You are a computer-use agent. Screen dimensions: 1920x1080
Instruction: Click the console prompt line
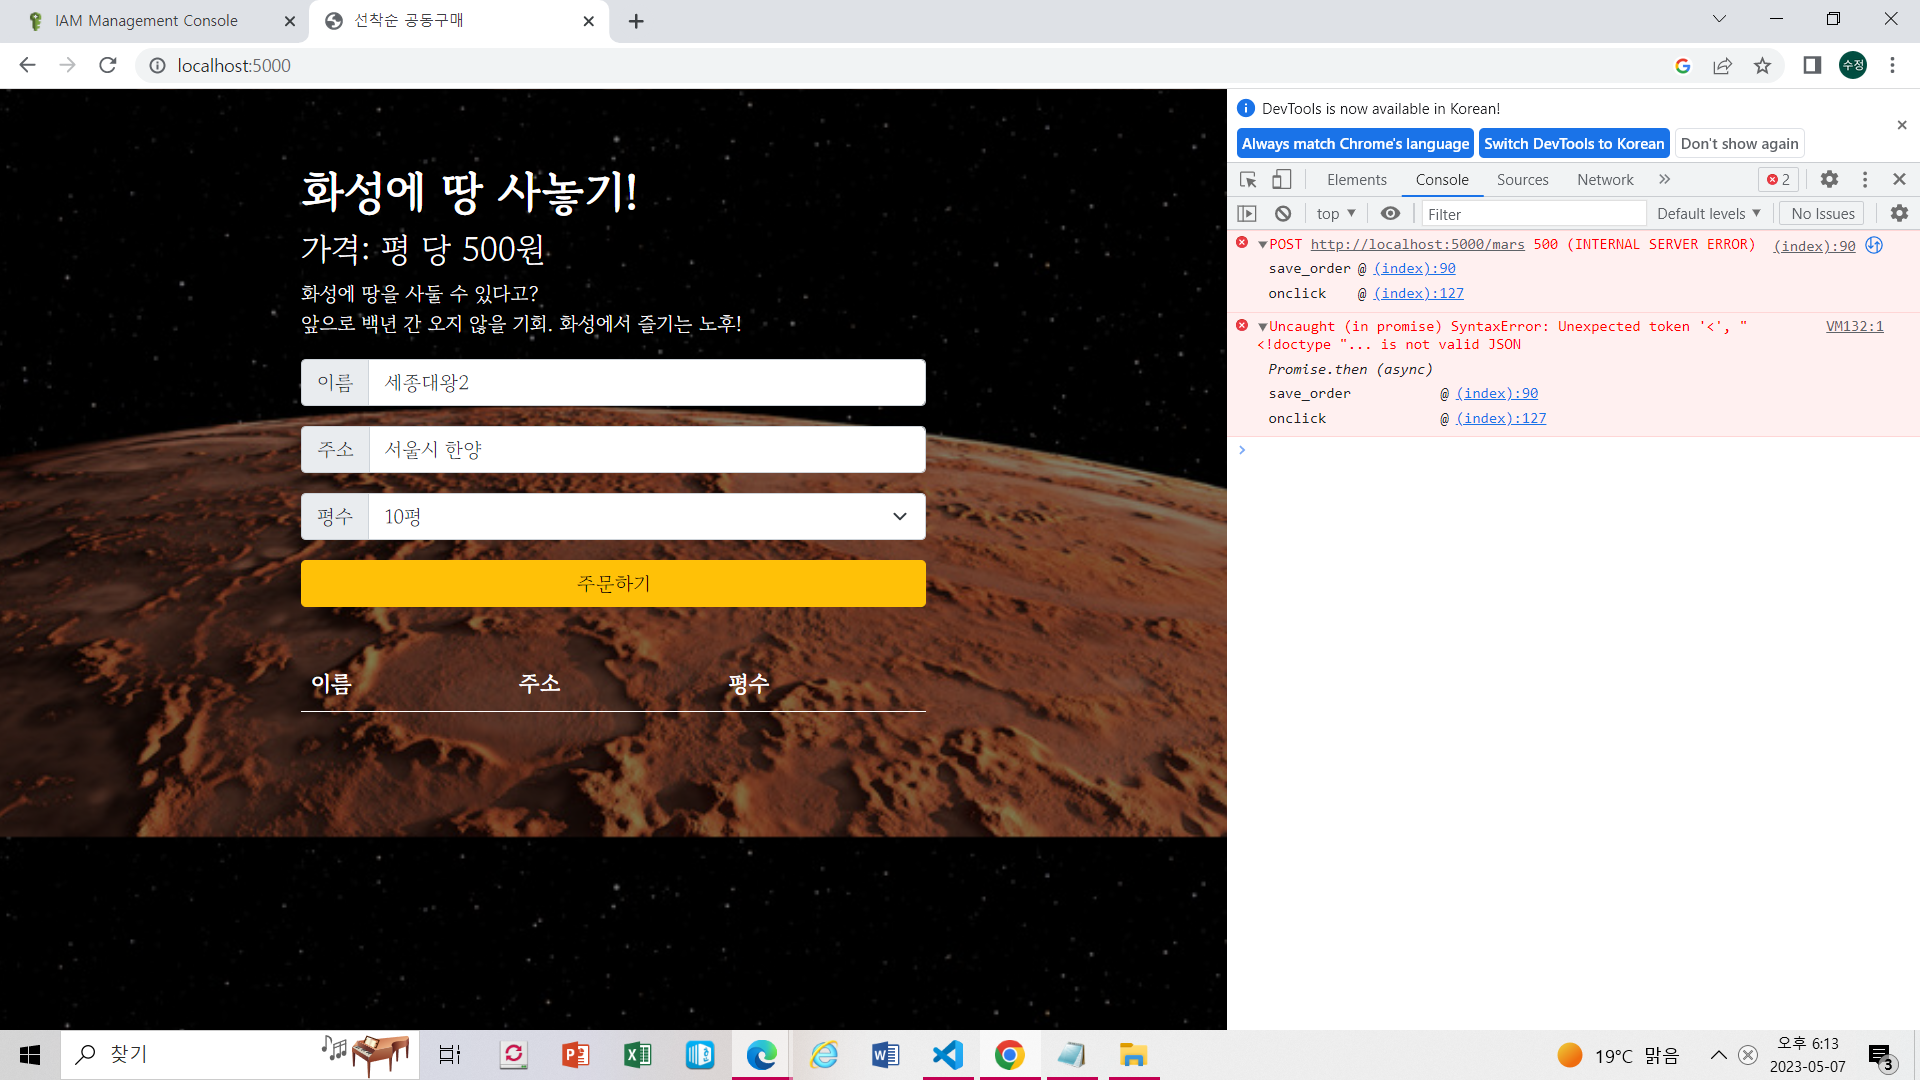[x=1573, y=450]
